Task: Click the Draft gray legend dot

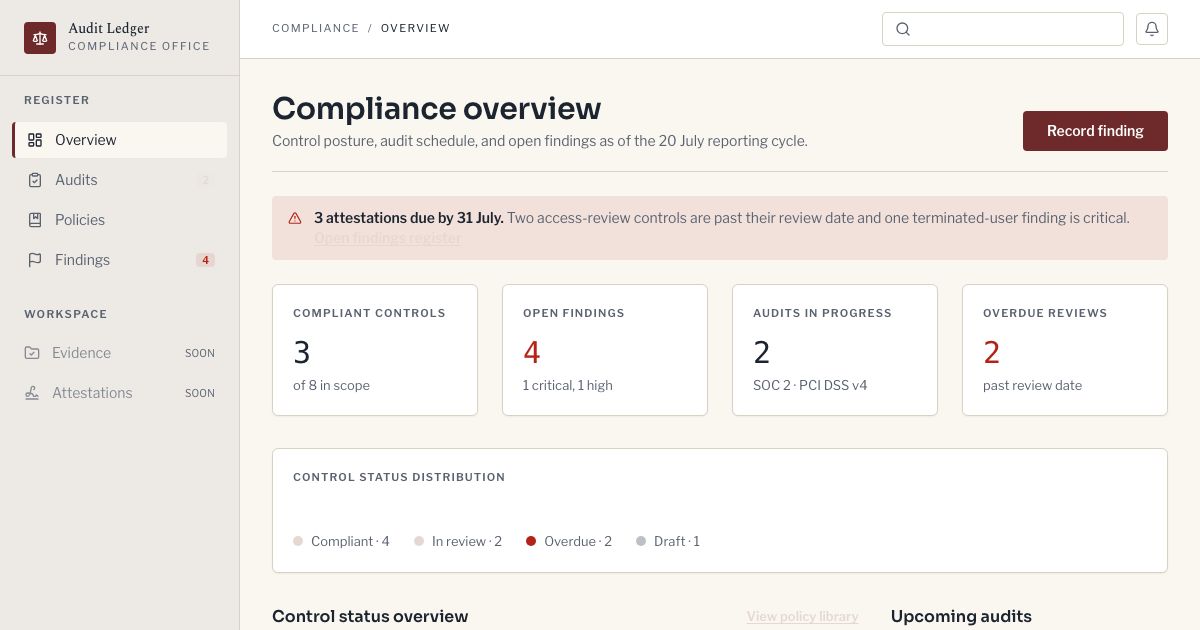Action: [641, 541]
